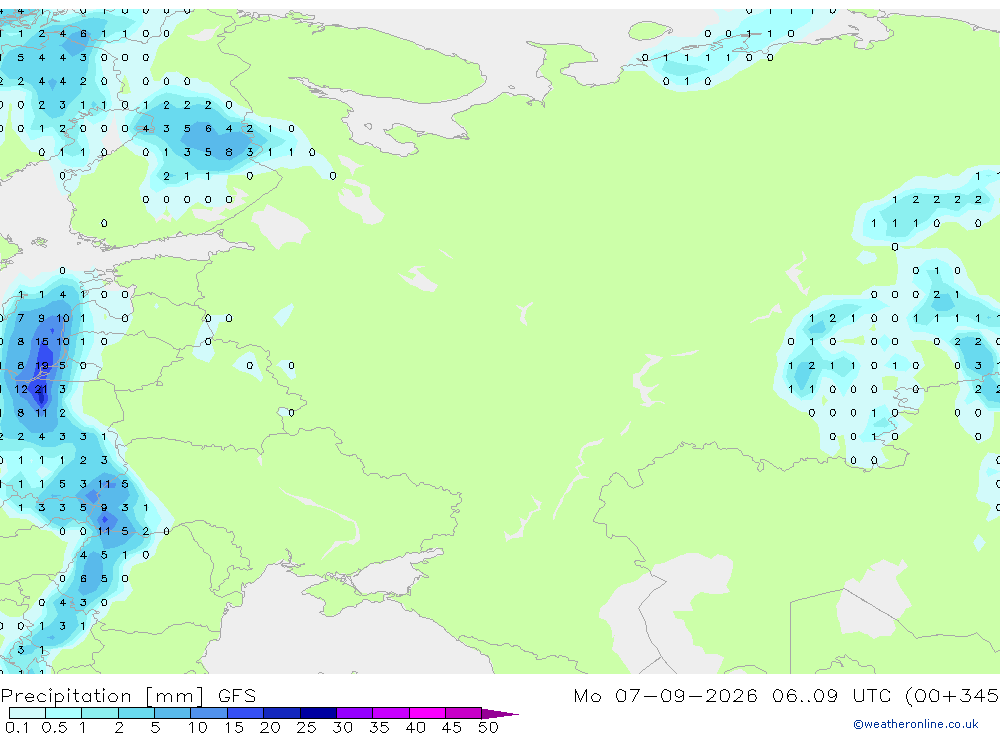The width and height of the screenshot is (1000, 733).
Task: Select the 5–10 mm legend color segment
Action: pyautogui.click(x=173, y=713)
